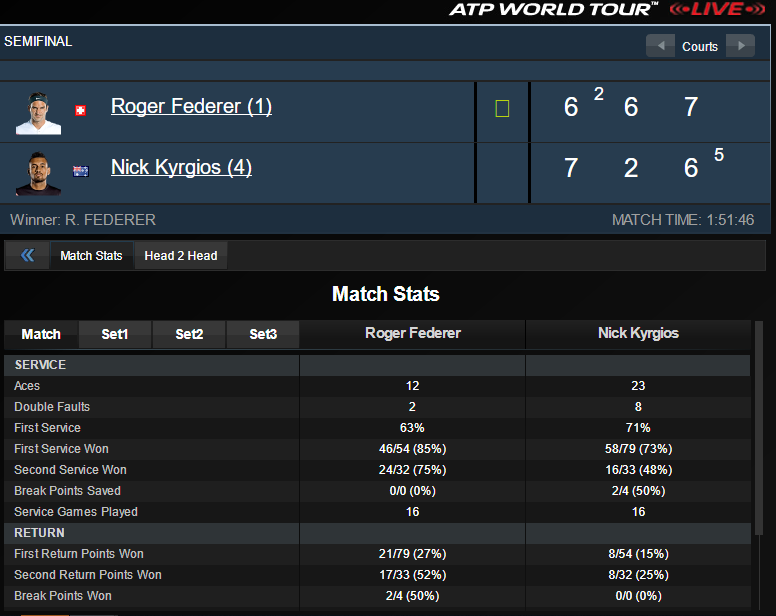Switch to the Match Stats tab

91,255
